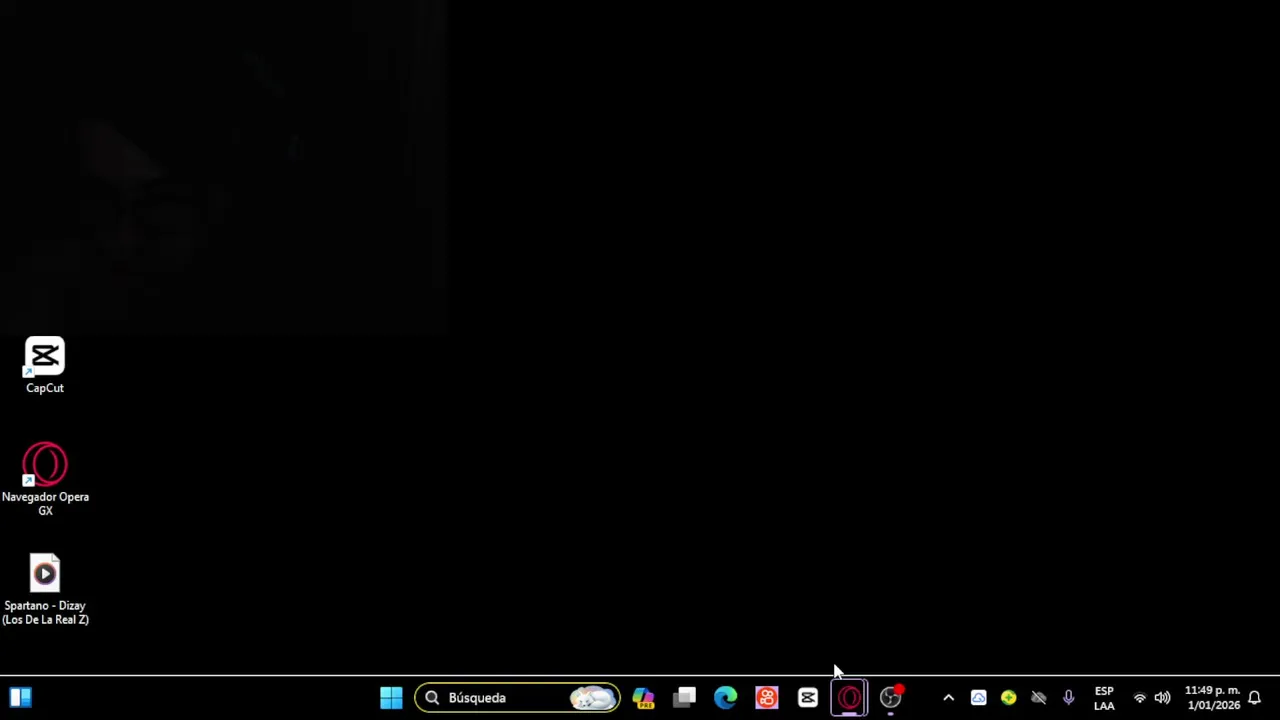Expand the hidden system tray icons
Viewport: 1280px width, 720px height.
(948, 698)
